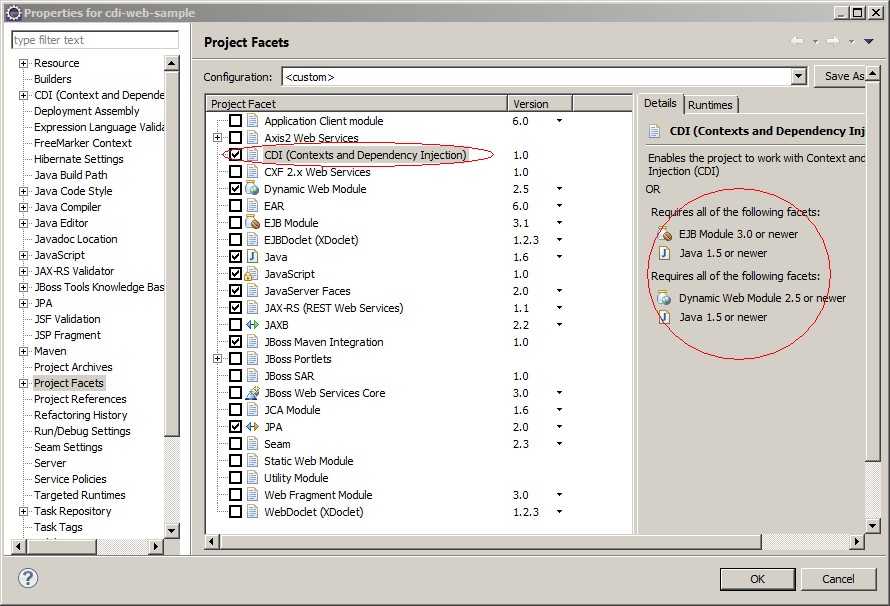Open Deployment Assembly settings
890x606 pixels.
point(86,111)
